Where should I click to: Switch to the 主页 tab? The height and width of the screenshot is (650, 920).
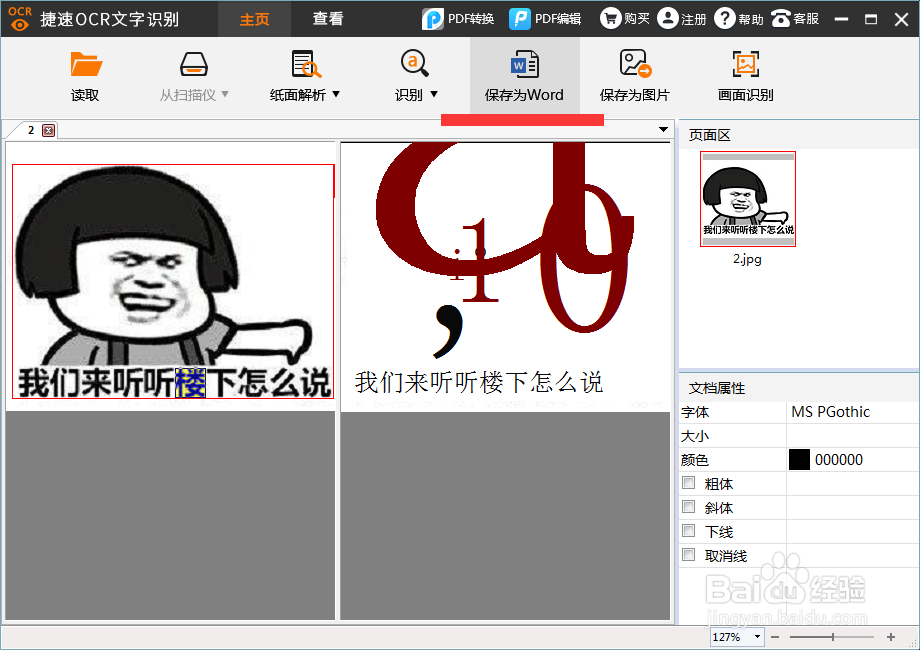[255, 19]
